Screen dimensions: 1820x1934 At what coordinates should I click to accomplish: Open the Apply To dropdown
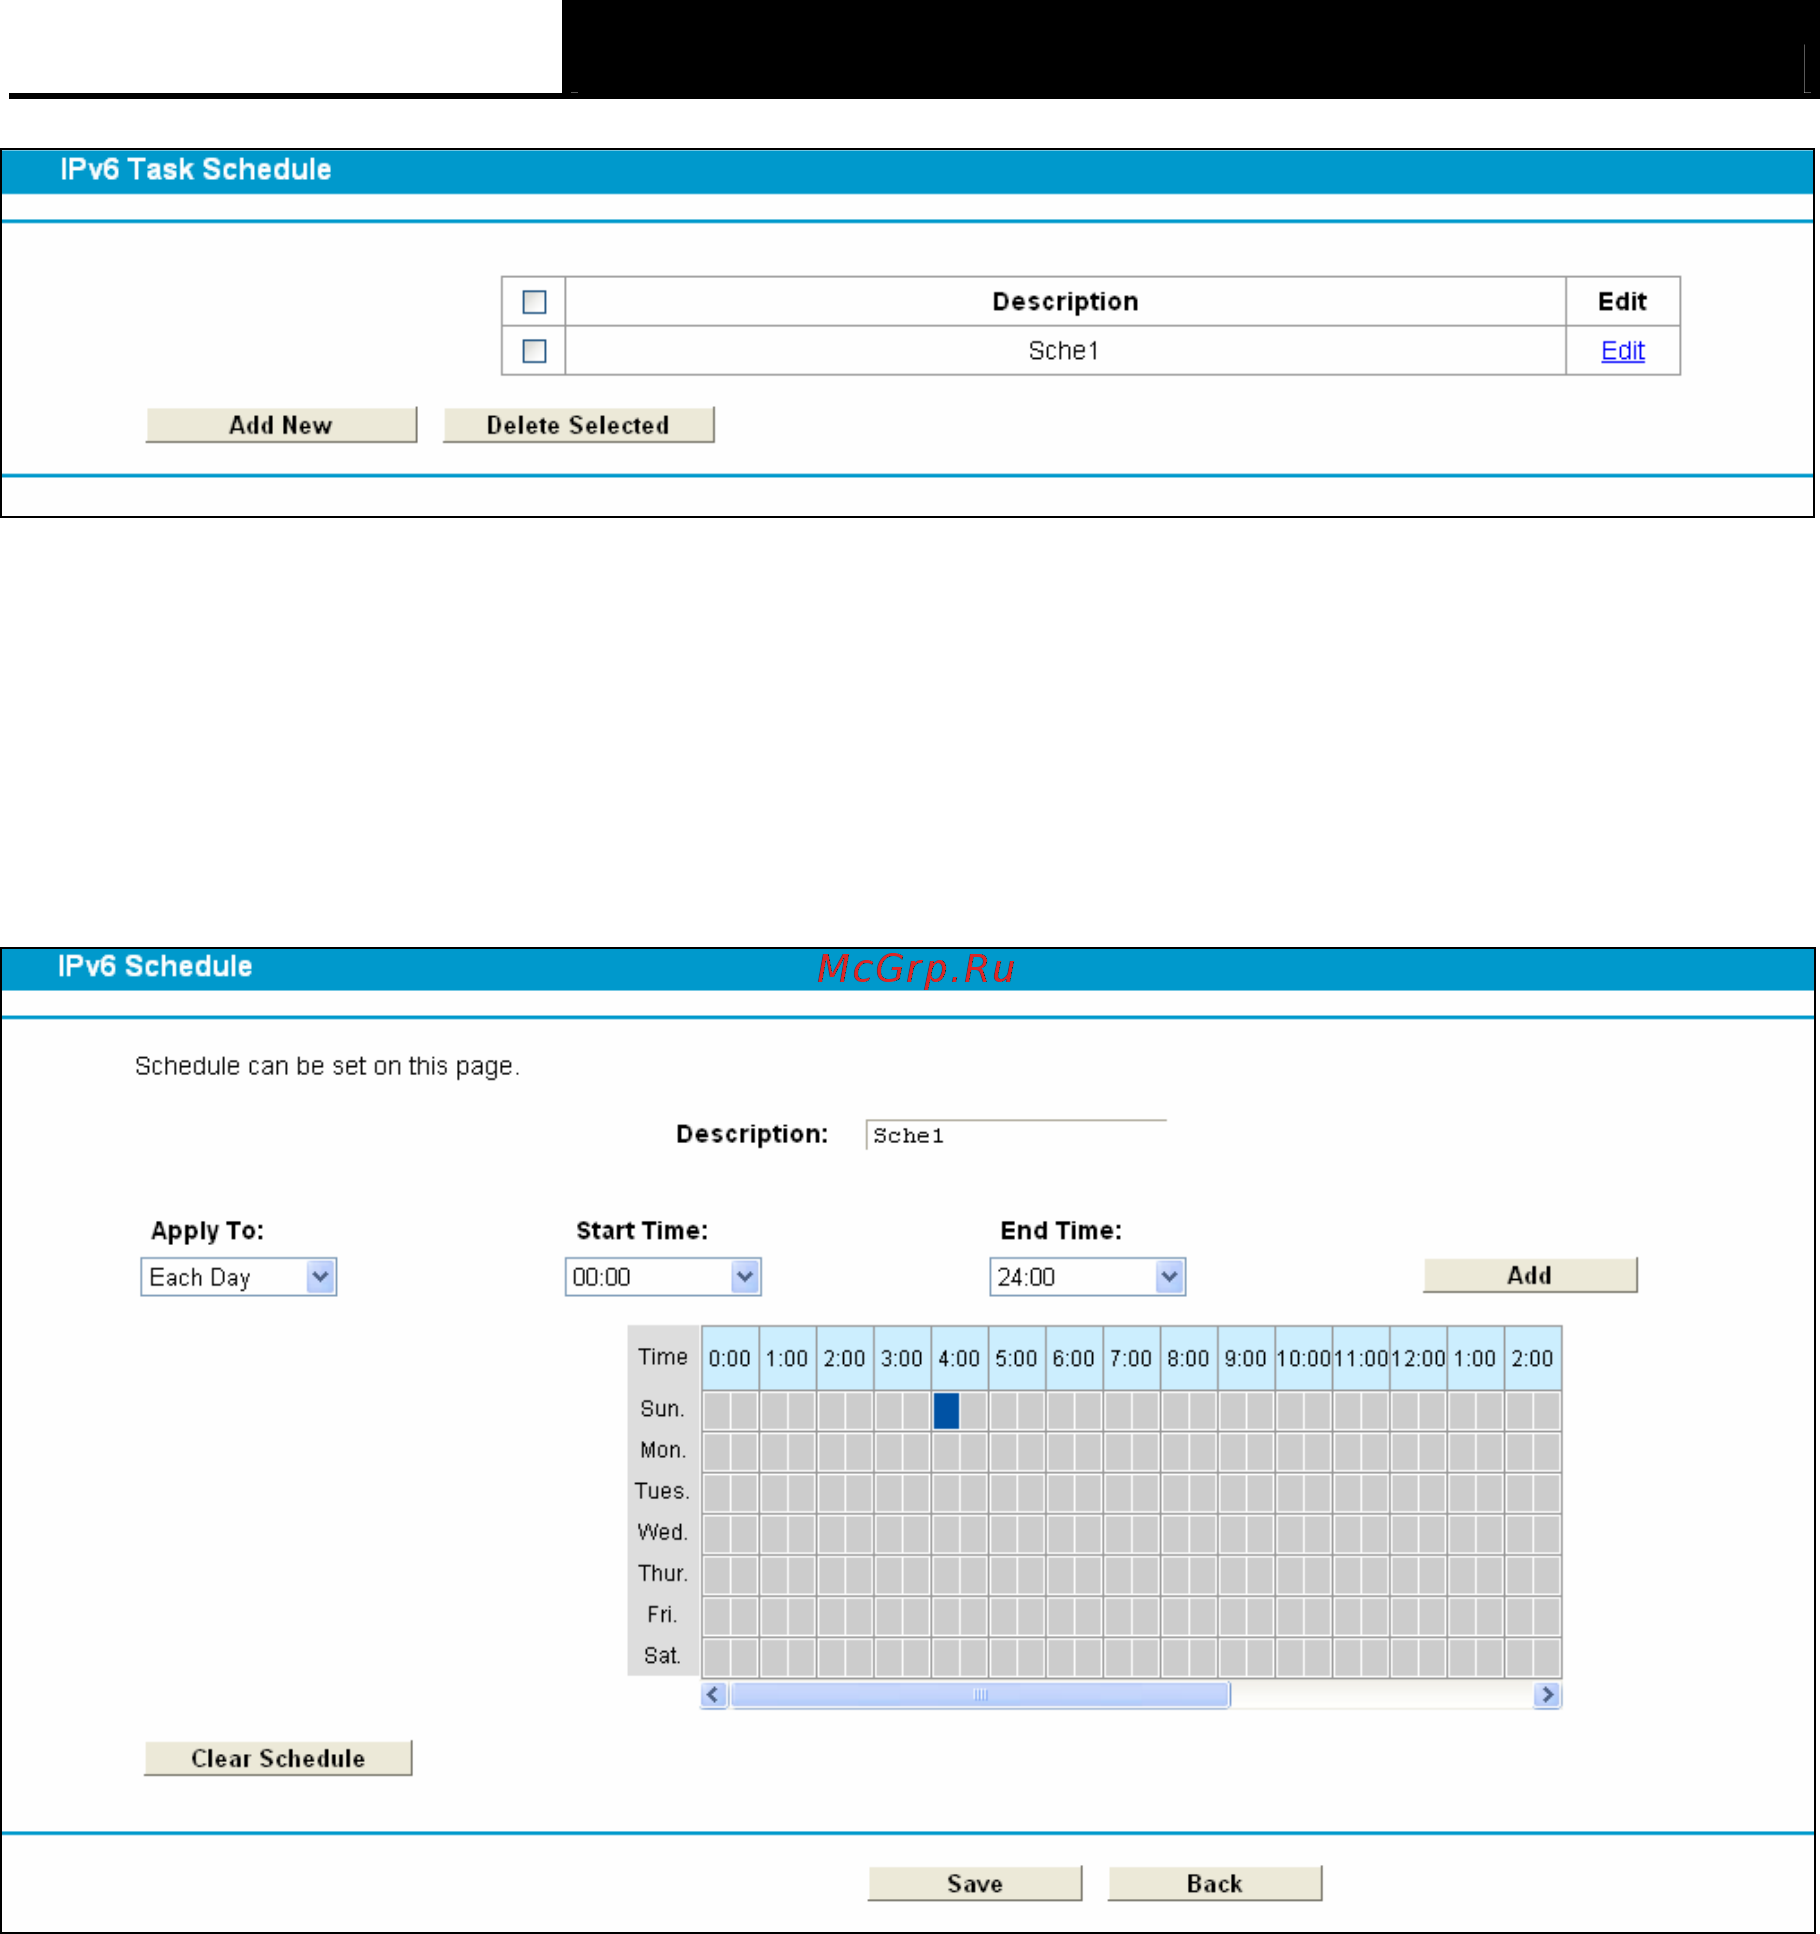click(x=239, y=1277)
